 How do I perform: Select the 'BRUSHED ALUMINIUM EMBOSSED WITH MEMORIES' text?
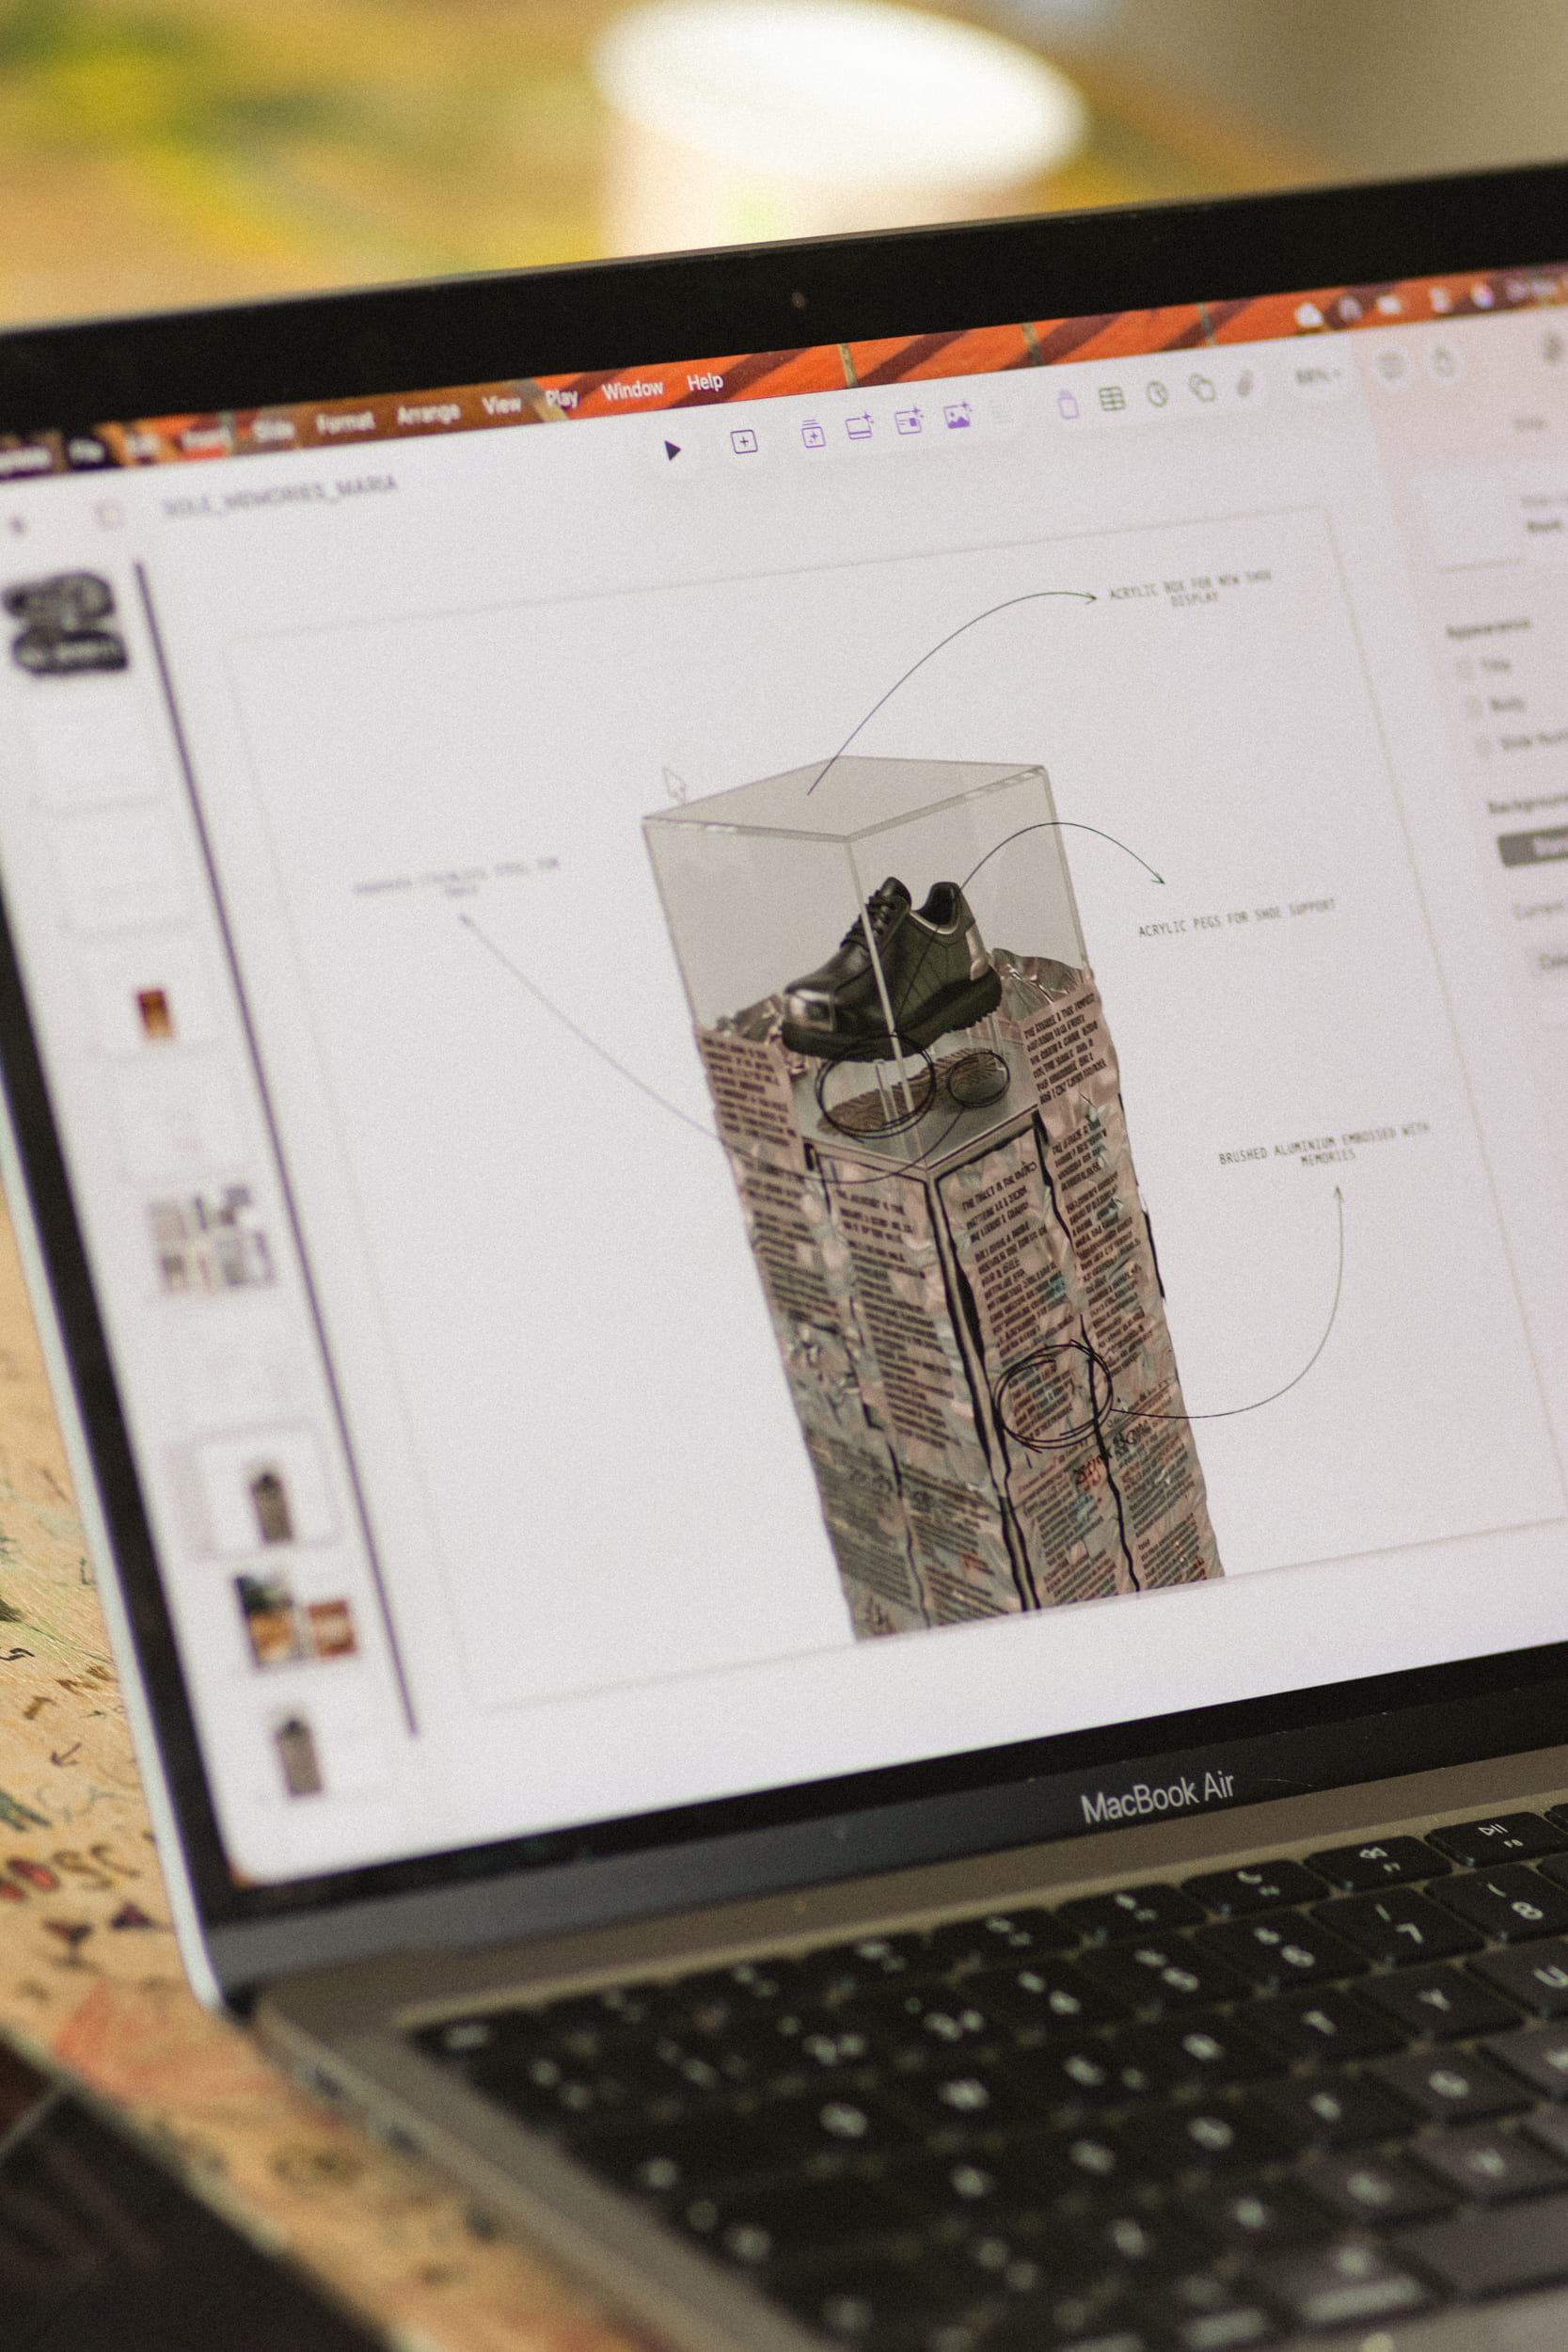click(1325, 1146)
